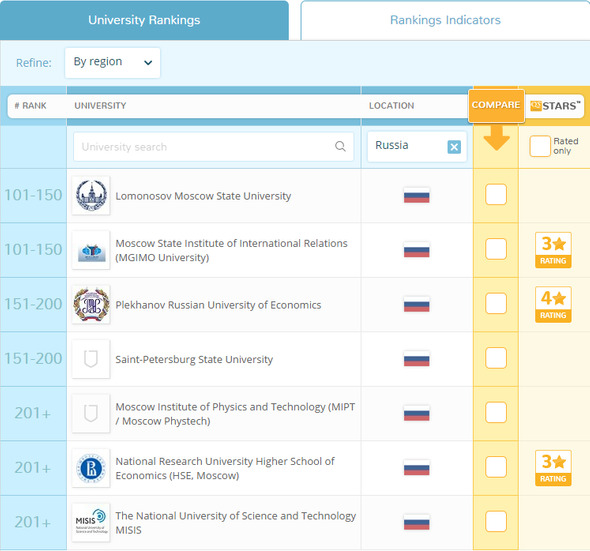Click the Russian flag in the Saint-Petersburg row

pyautogui.click(x=417, y=359)
